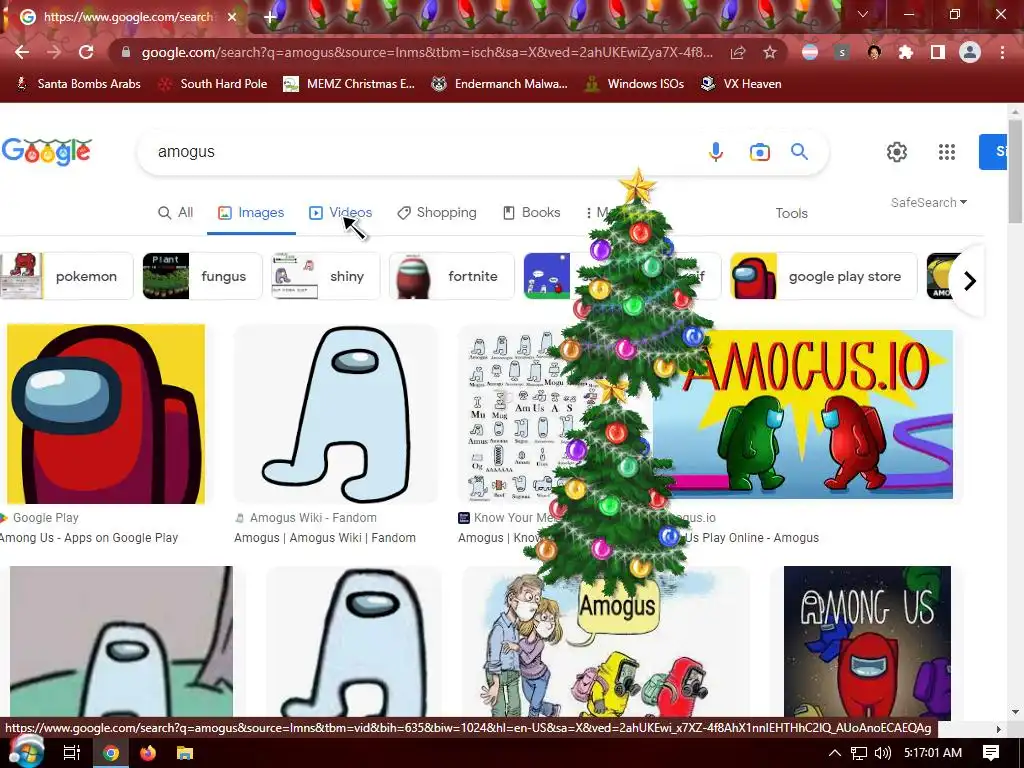Open the tab search dropdown arrow
1024x768 pixels.
pos(863,14)
